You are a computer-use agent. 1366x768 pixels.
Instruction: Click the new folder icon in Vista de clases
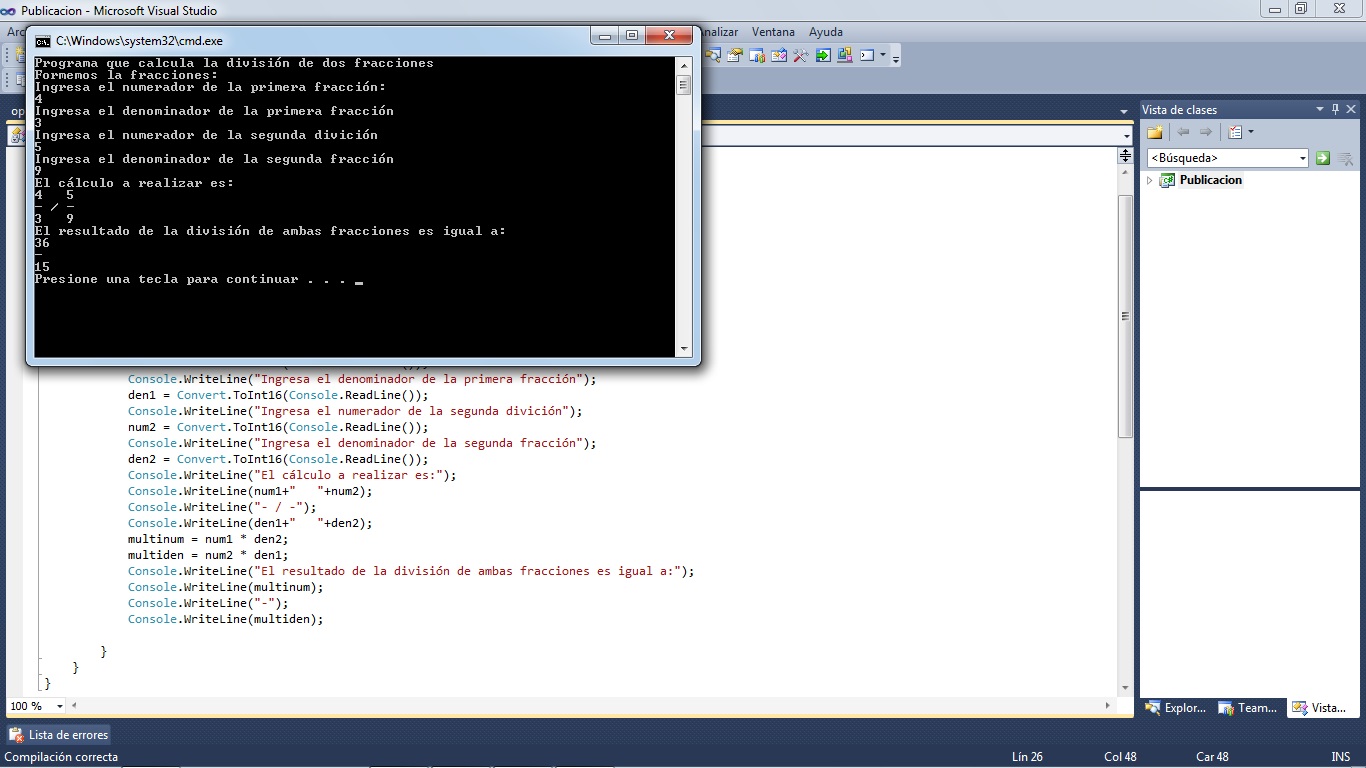[1155, 131]
